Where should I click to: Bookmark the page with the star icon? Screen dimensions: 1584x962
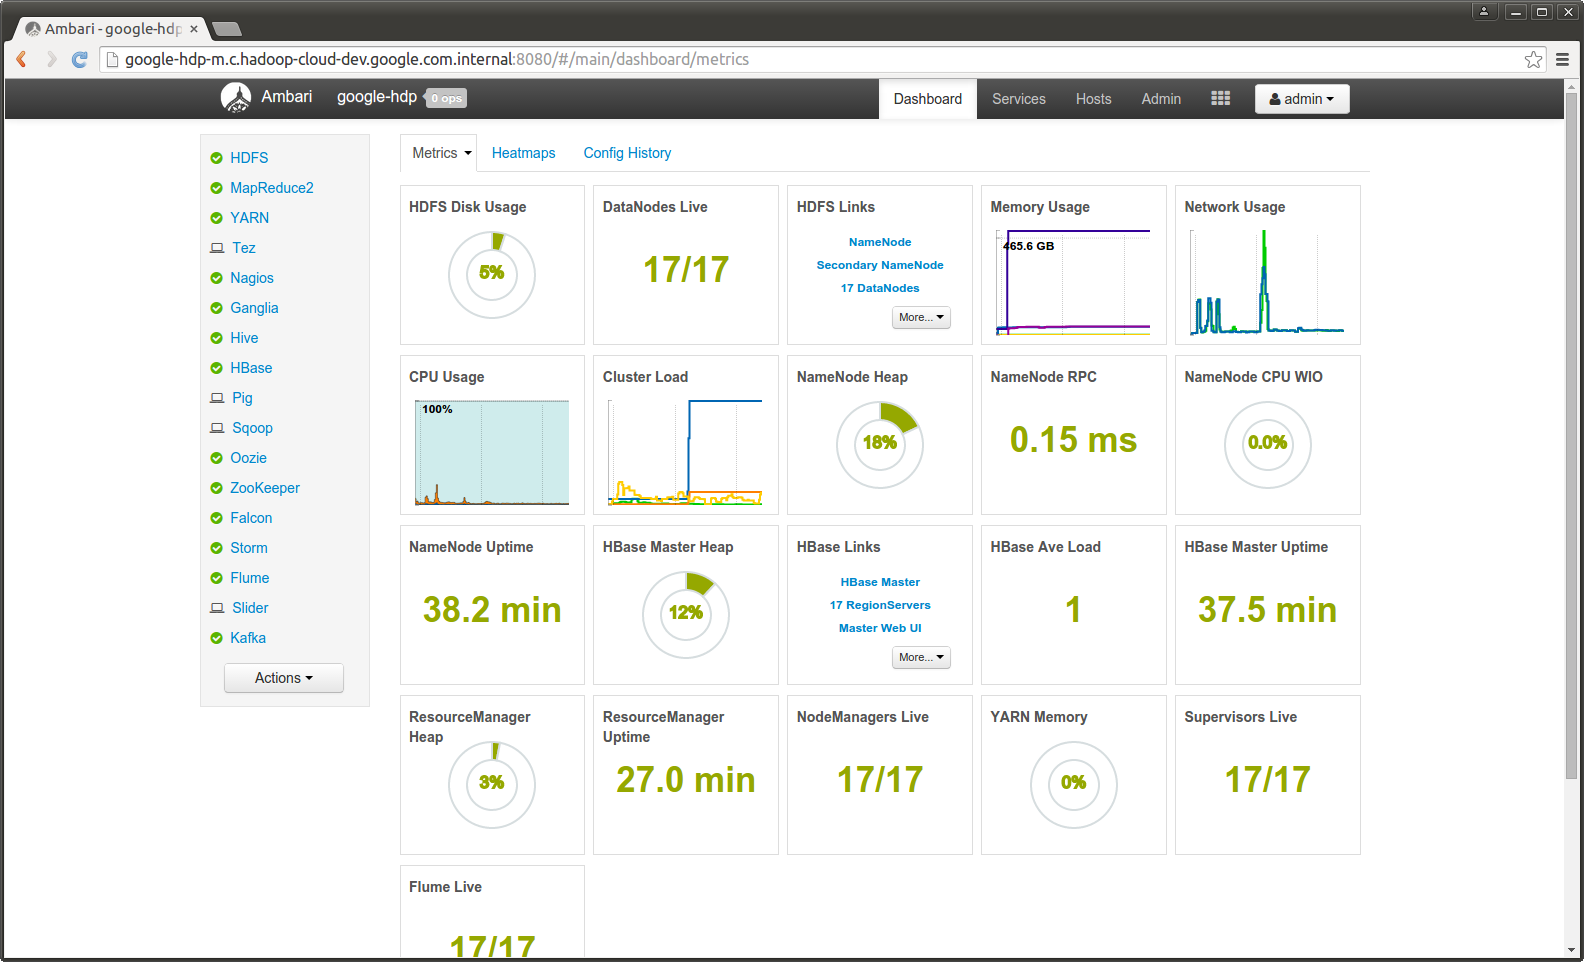1533,60
